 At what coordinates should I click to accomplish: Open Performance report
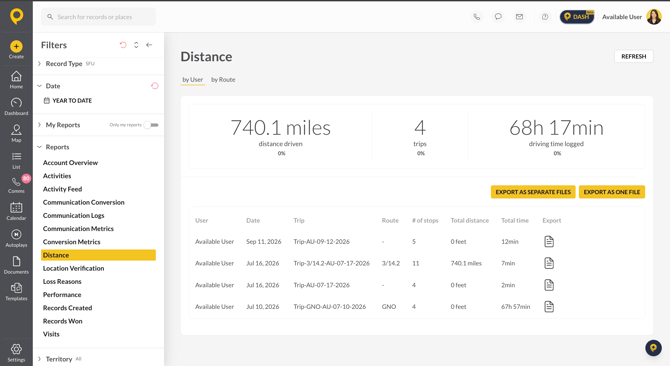pyautogui.click(x=62, y=295)
